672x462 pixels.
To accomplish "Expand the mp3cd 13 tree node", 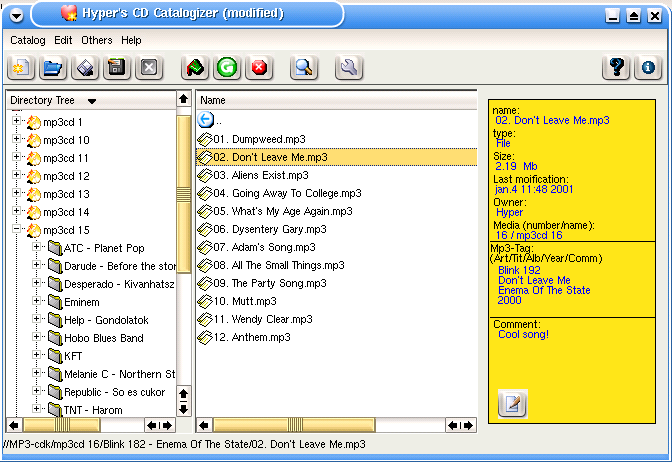I will (16, 193).
